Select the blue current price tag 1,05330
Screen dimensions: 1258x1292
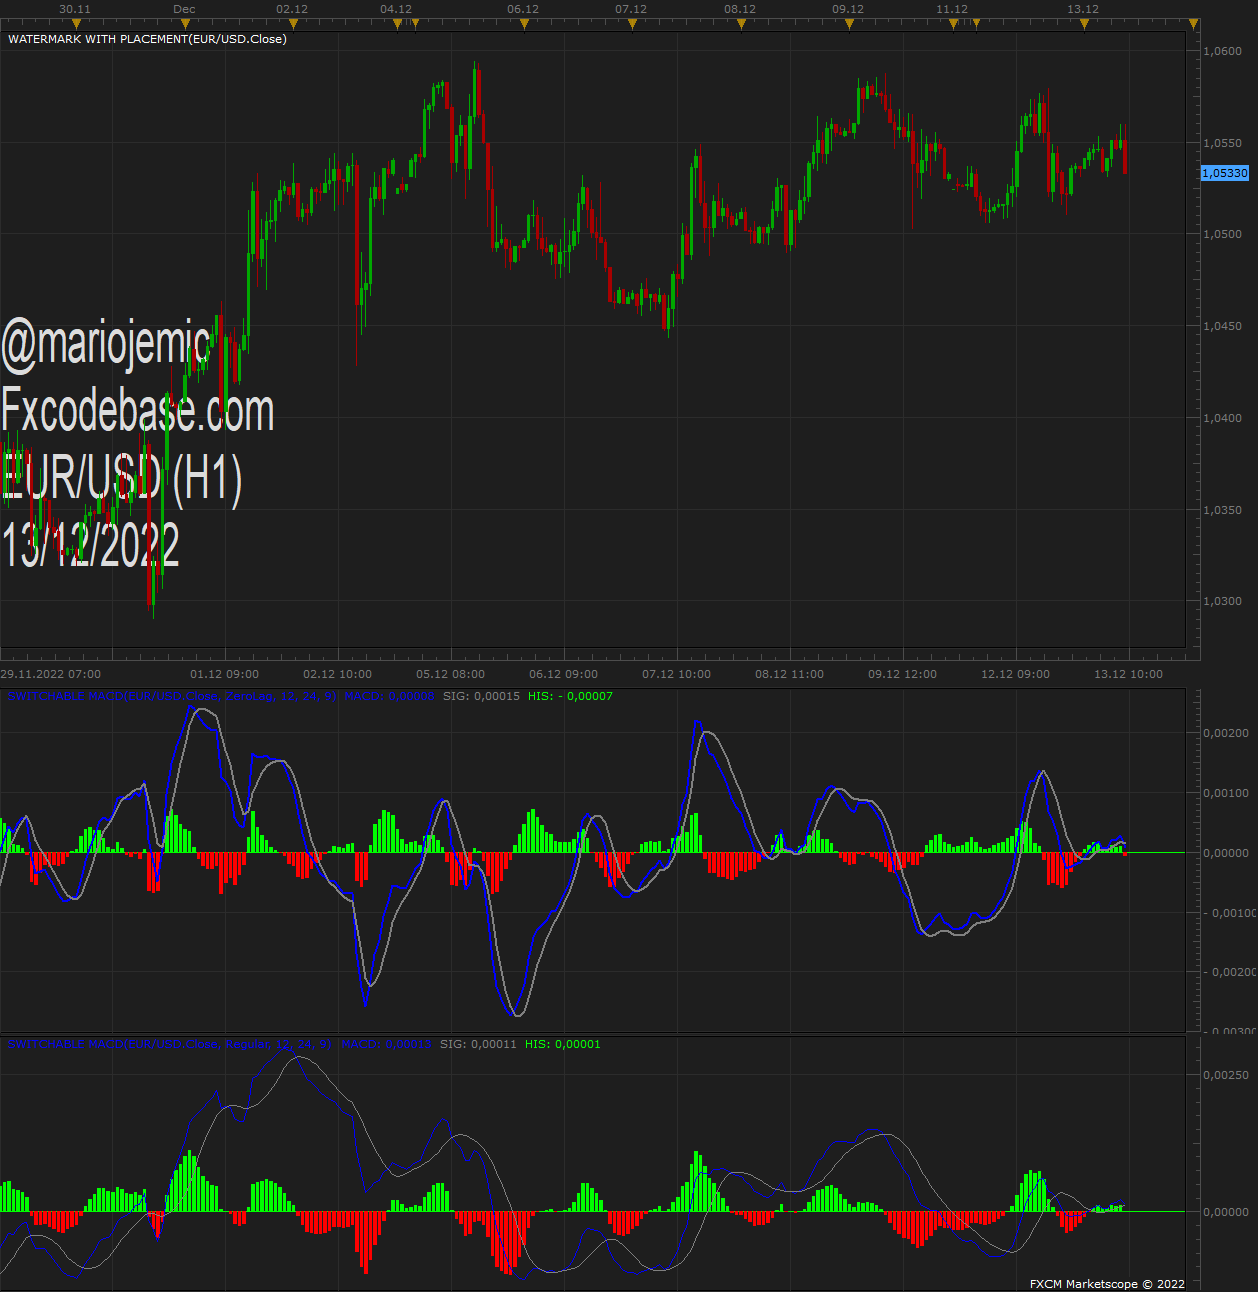(1225, 173)
